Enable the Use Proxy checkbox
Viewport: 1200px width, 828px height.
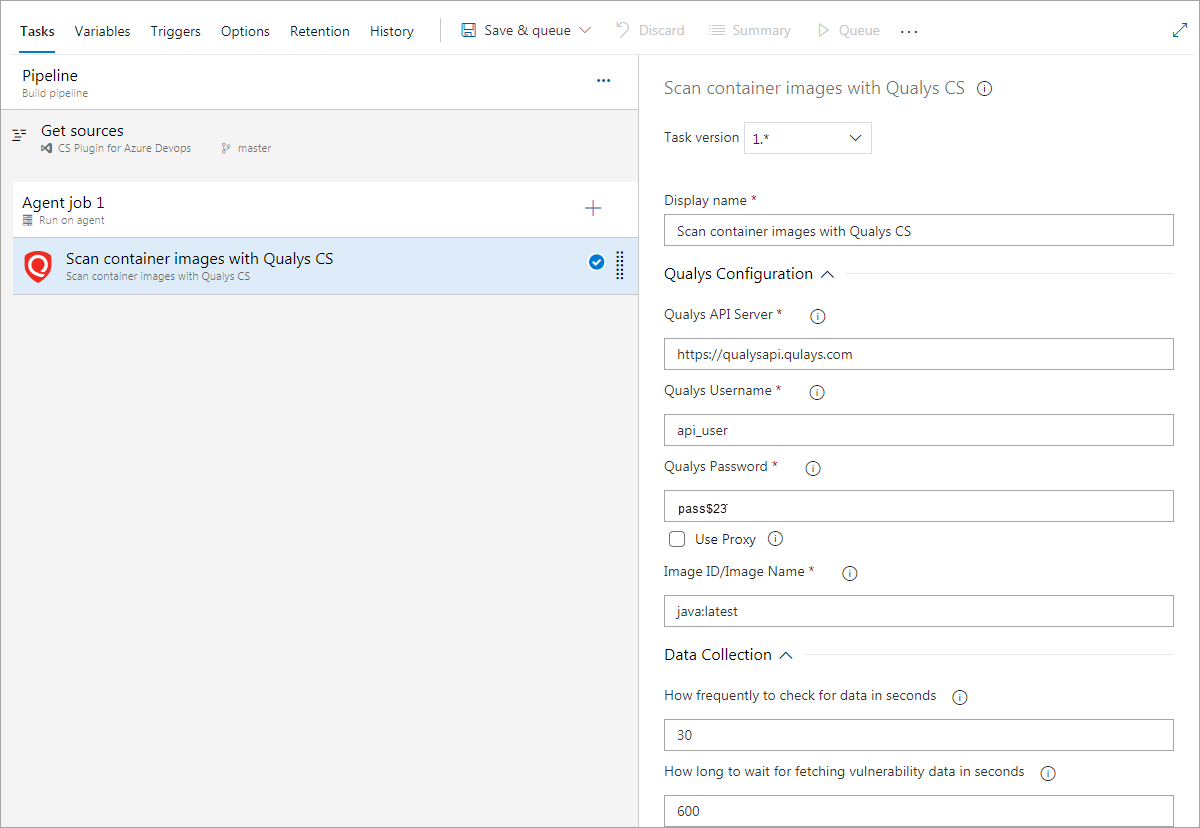[x=677, y=539]
